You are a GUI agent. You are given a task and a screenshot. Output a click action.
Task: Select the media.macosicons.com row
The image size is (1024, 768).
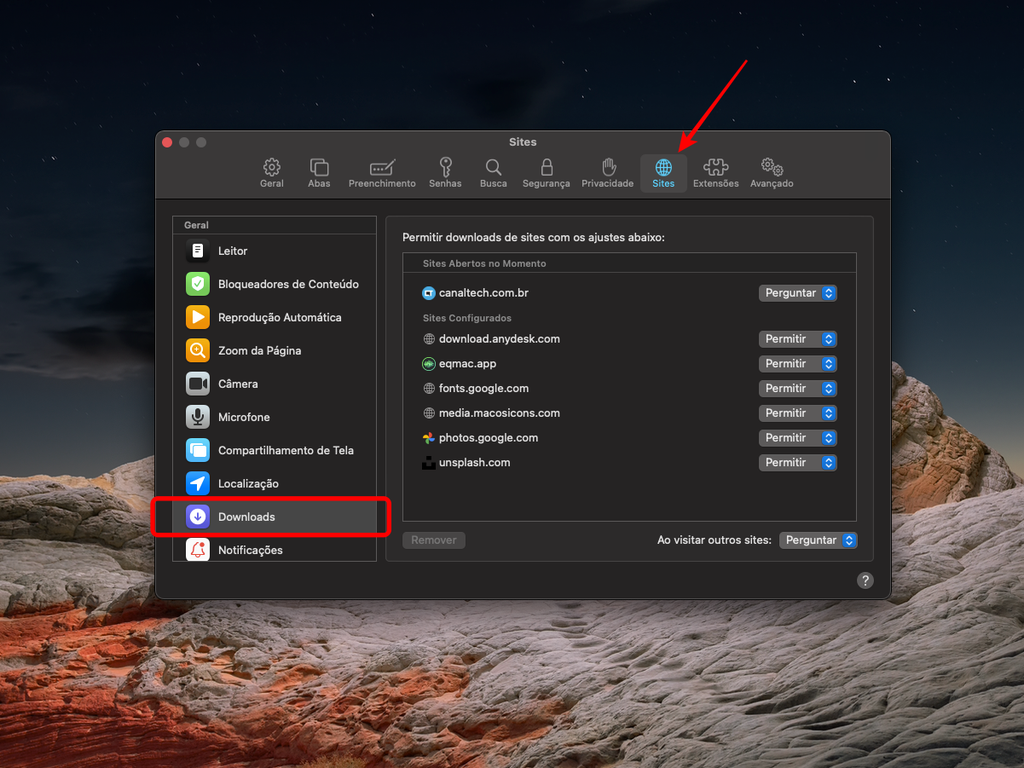630,413
